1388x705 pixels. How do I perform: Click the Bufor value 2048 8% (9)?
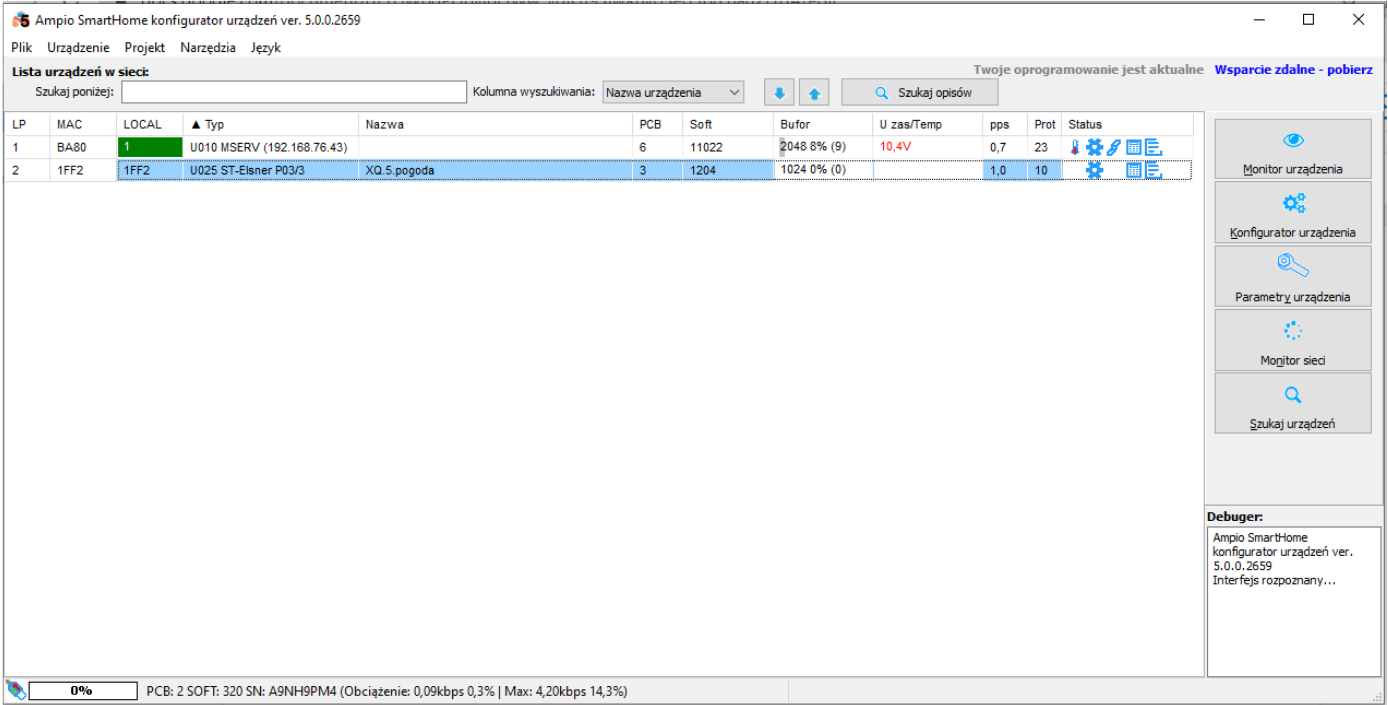coord(813,147)
